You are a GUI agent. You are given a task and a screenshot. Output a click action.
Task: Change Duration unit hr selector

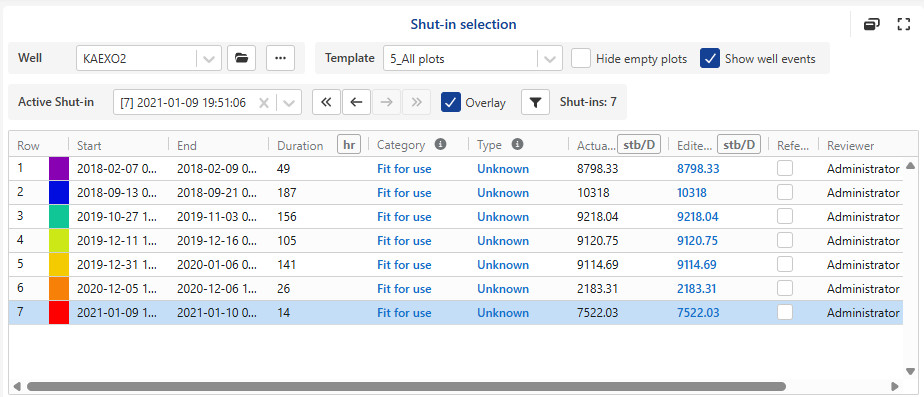[x=349, y=144]
